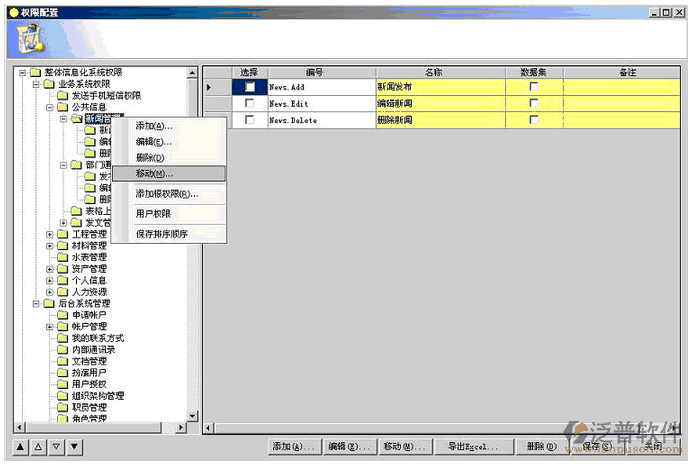The width and height of the screenshot is (693, 465).
Task: Click tree panel vertical scrollbar up arrow
Action: [192, 72]
